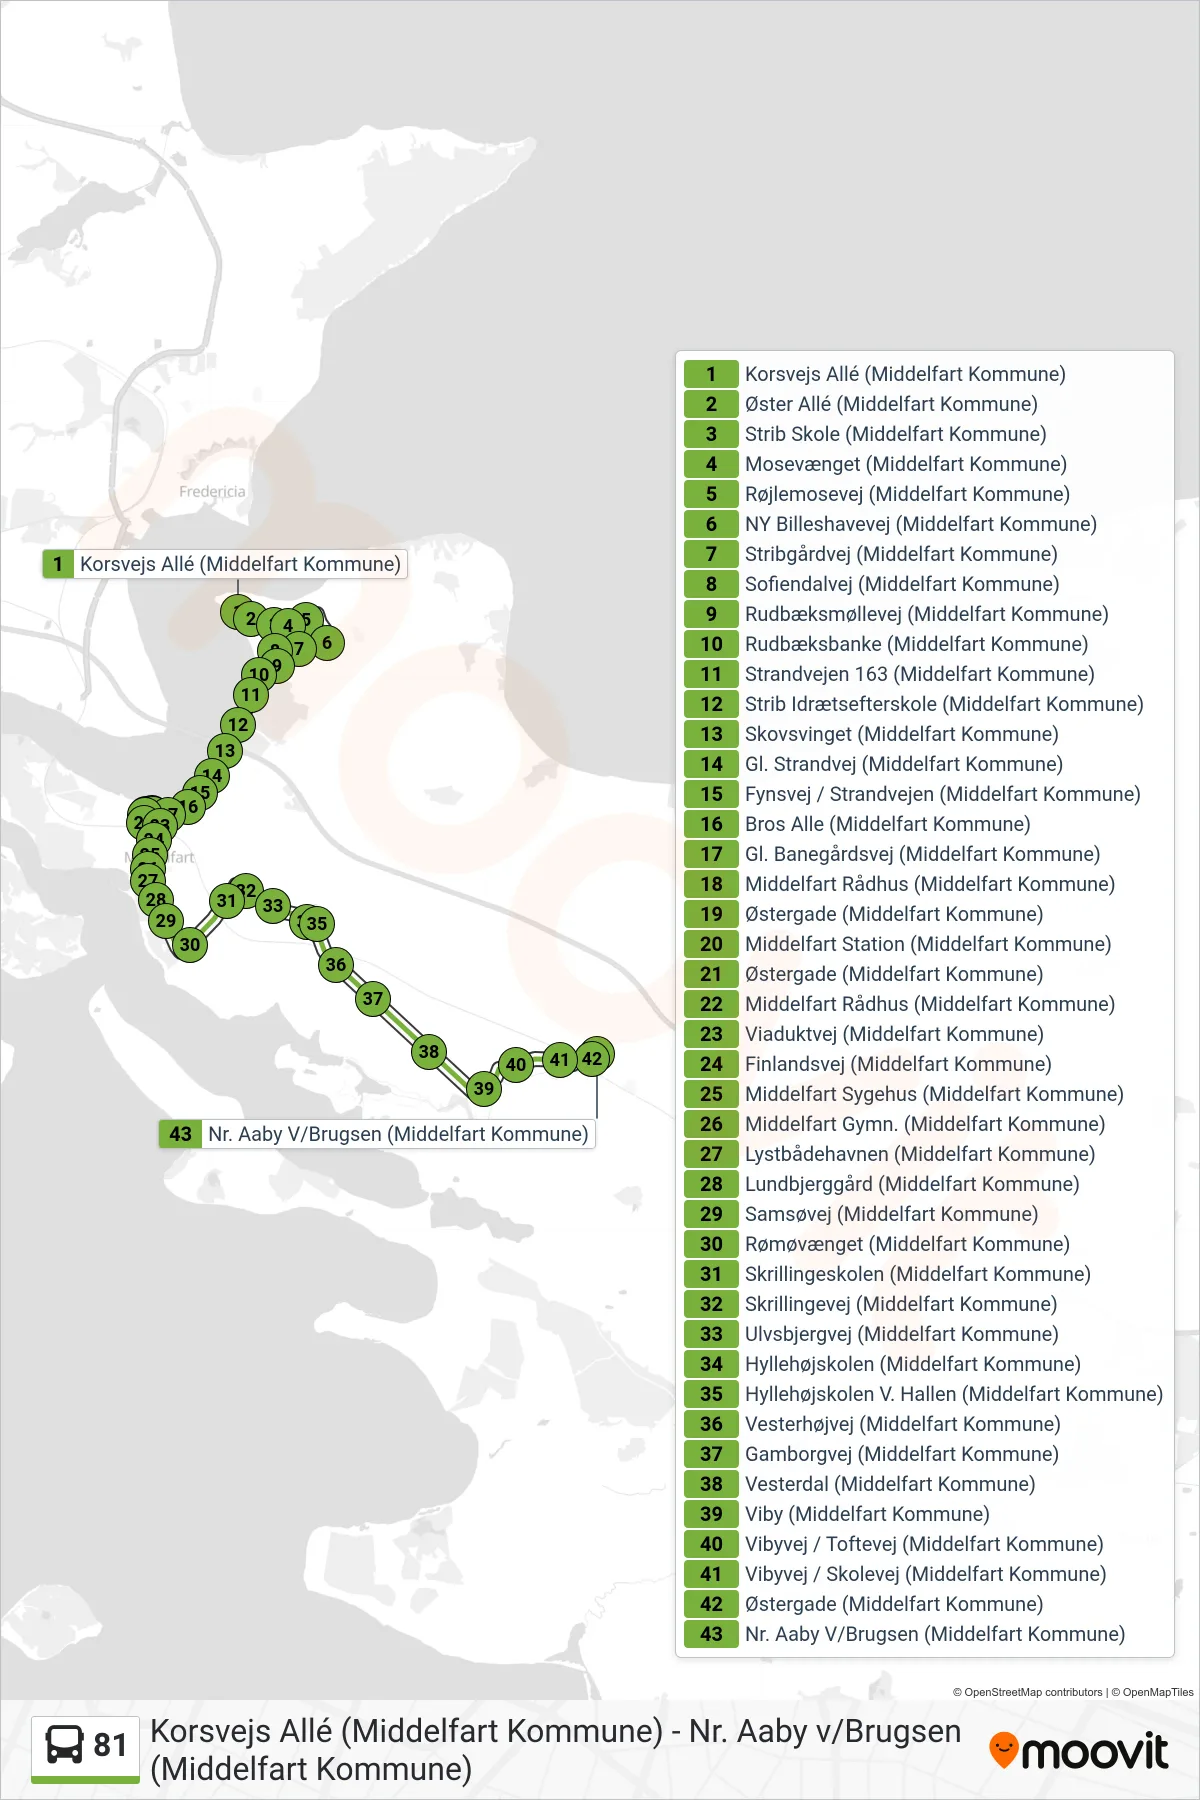This screenshot has width=1200, height=1800.
Task: Select stop 2 Øster Allé in list
Action: [924, 404]
